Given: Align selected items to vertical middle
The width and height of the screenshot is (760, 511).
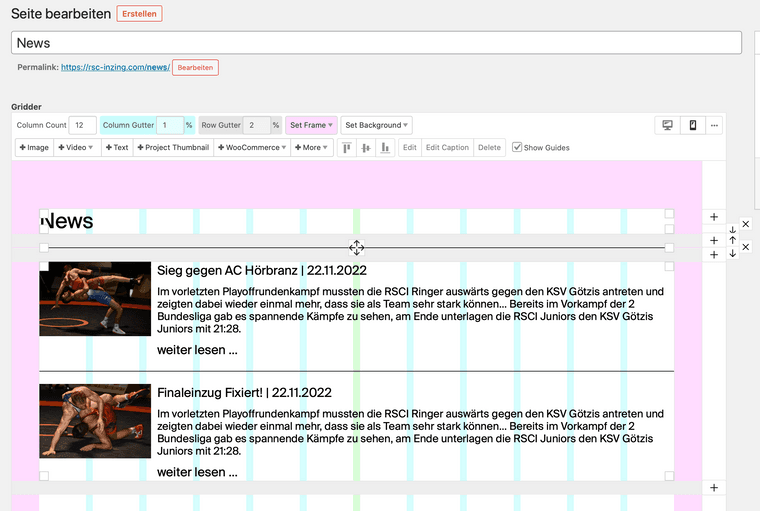Looking at the screenshot, I should 366,147.
